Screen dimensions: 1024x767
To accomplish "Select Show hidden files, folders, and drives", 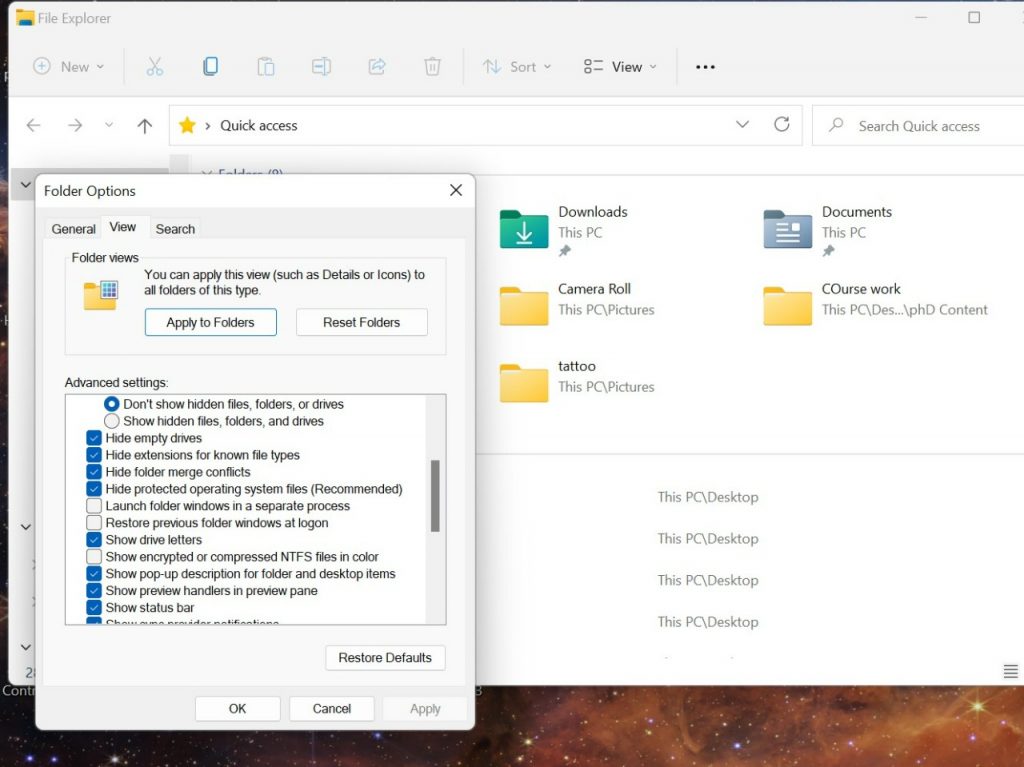I will pyautogui.click(x=112, y=421).
